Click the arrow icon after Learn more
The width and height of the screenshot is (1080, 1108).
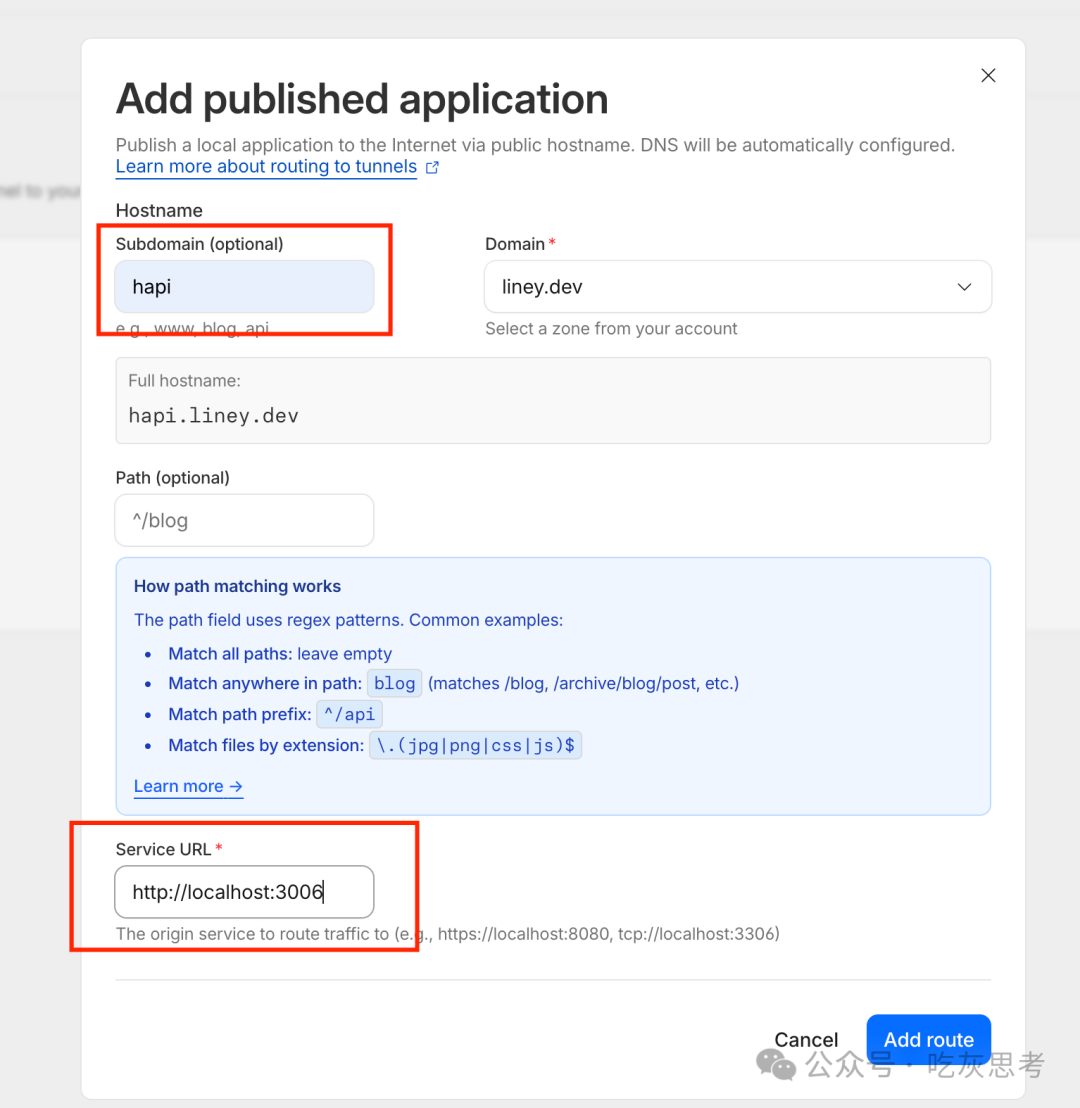coord(236,786)
